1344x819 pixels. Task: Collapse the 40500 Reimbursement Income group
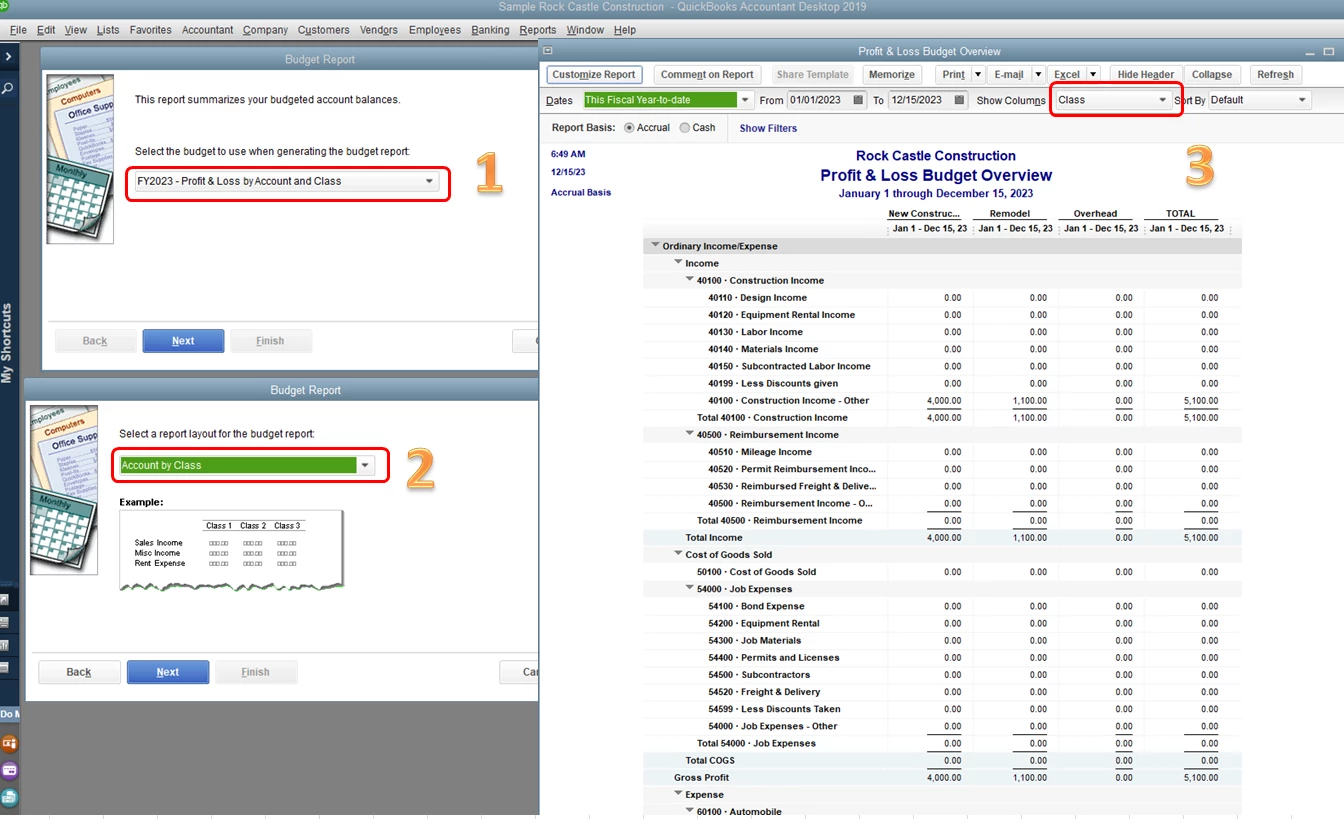click(x=690, y=434)
